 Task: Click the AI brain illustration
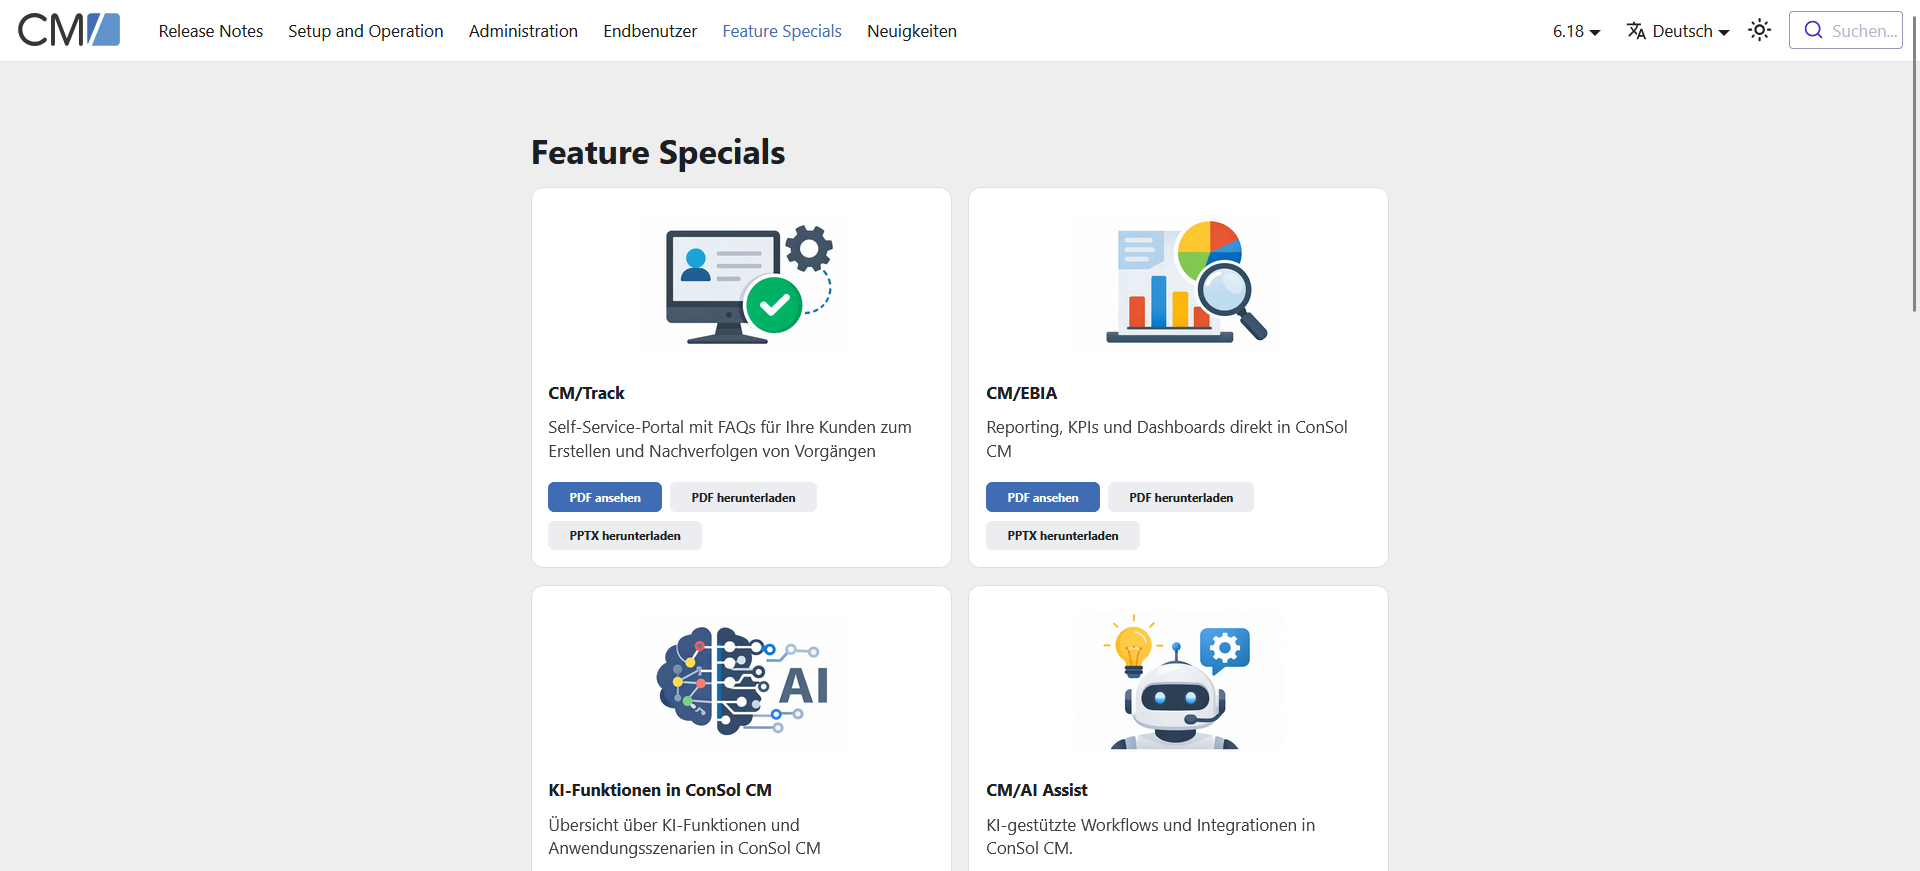tap(741, 683)
